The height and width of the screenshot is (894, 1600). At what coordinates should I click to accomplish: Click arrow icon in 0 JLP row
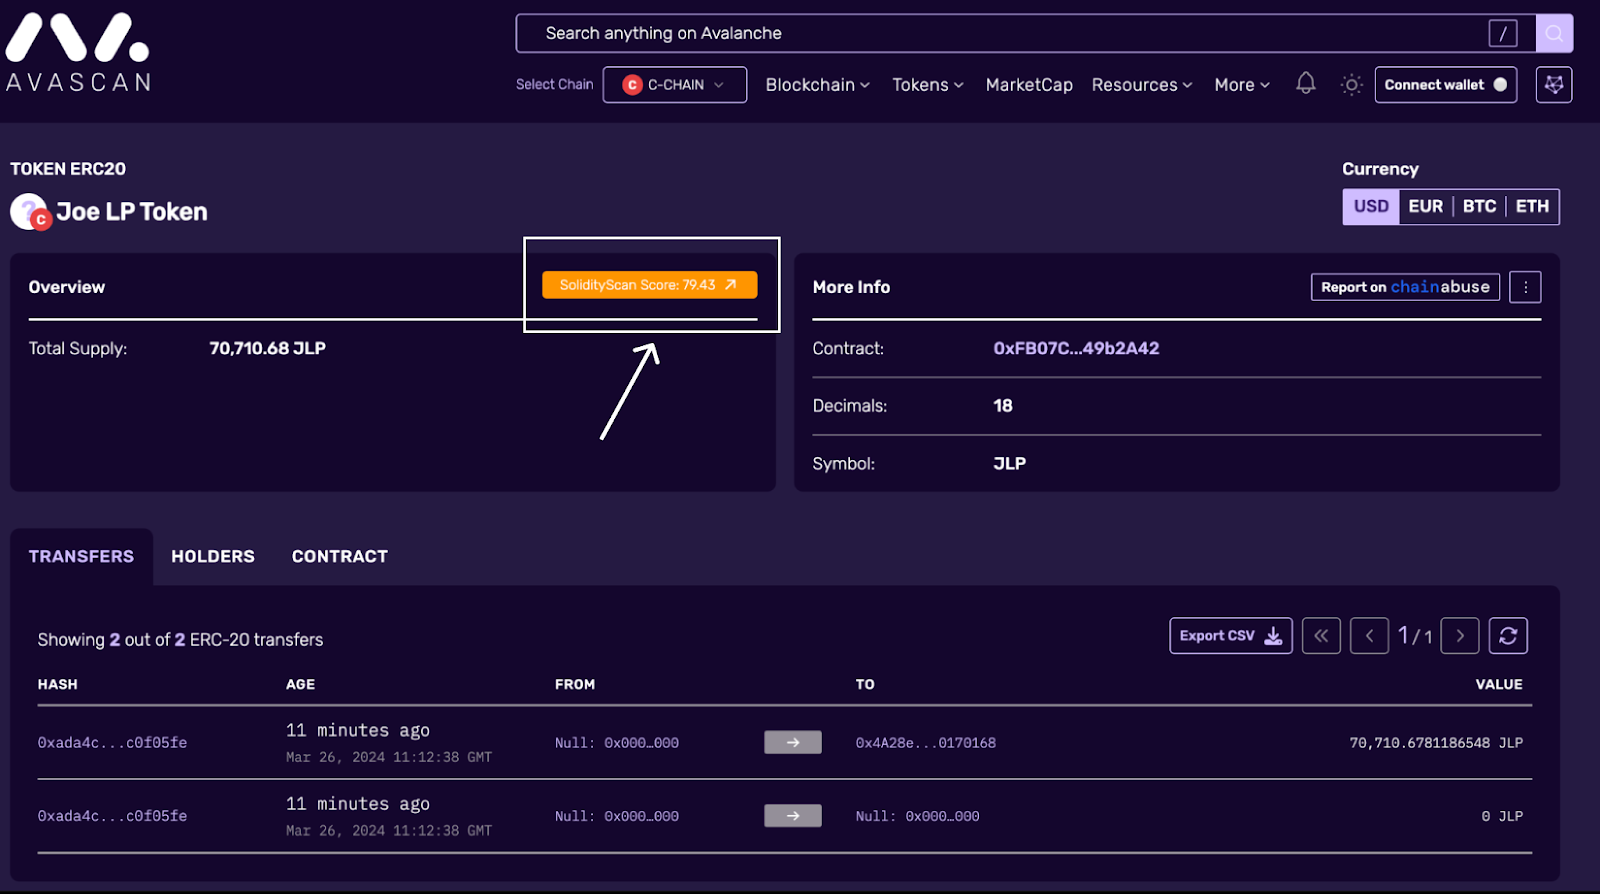coord(793,816)
